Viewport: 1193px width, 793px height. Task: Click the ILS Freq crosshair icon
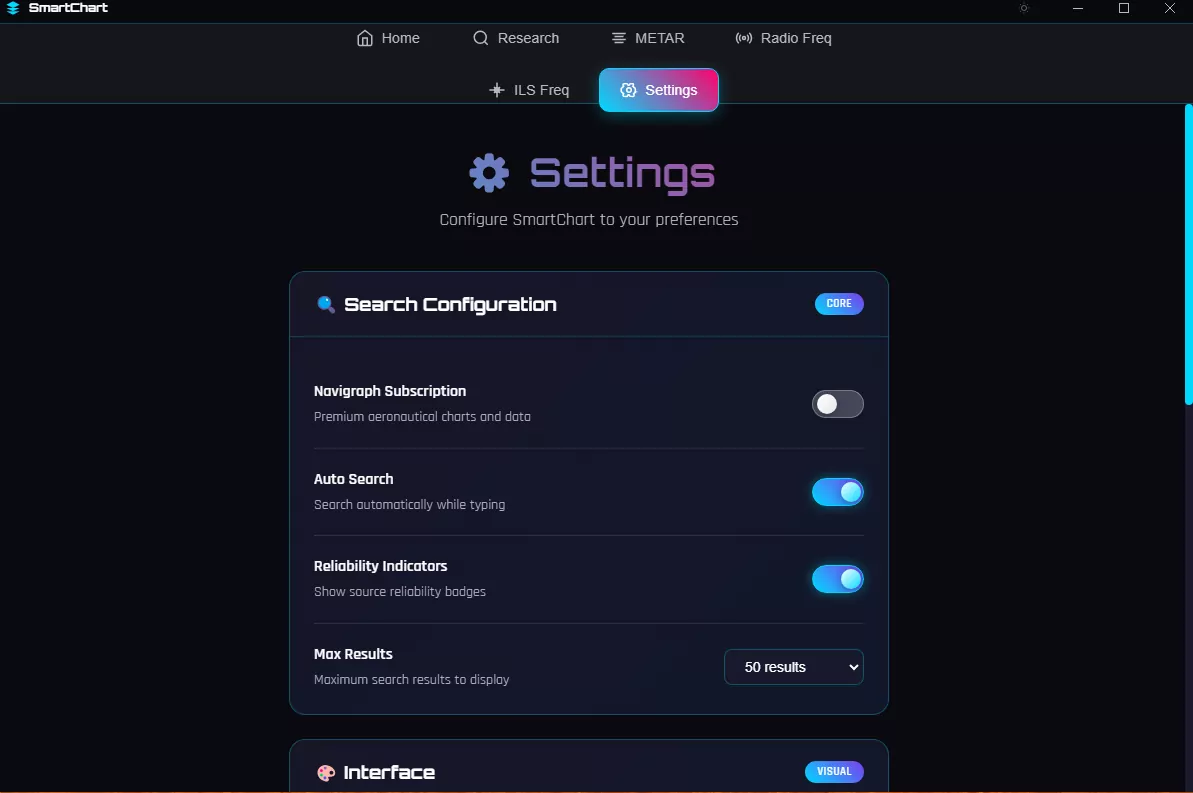coord(496,90)
